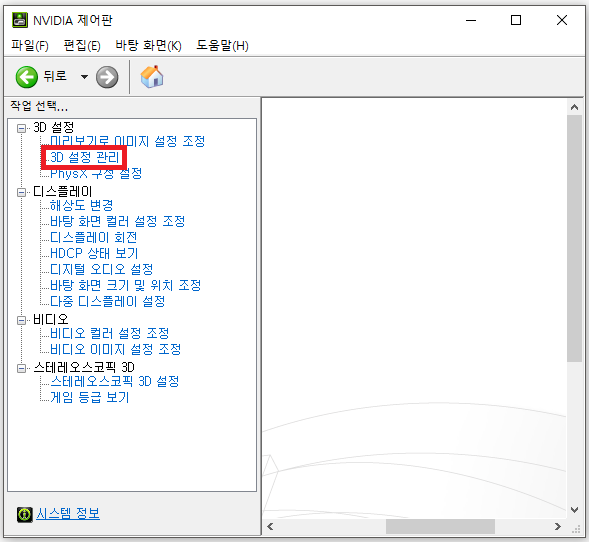Click the 뒤로 back button label
This screenshot has width=589, height=542.
point(55,76)
